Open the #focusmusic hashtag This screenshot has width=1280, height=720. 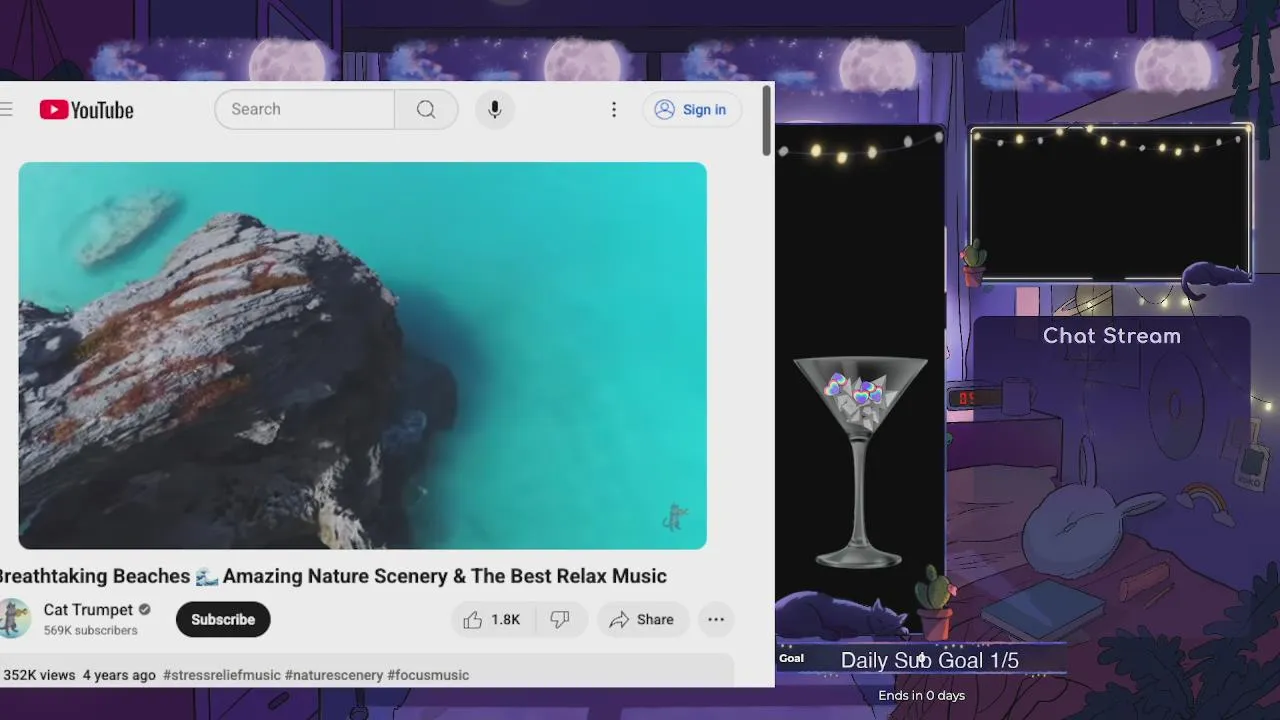[x=428, y=675]
